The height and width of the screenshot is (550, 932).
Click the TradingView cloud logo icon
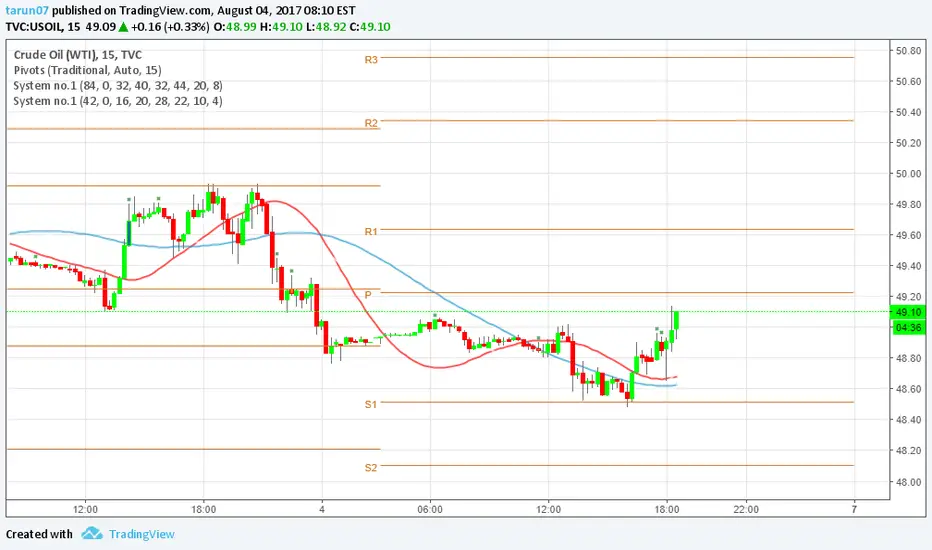click(x=92, y=533)
